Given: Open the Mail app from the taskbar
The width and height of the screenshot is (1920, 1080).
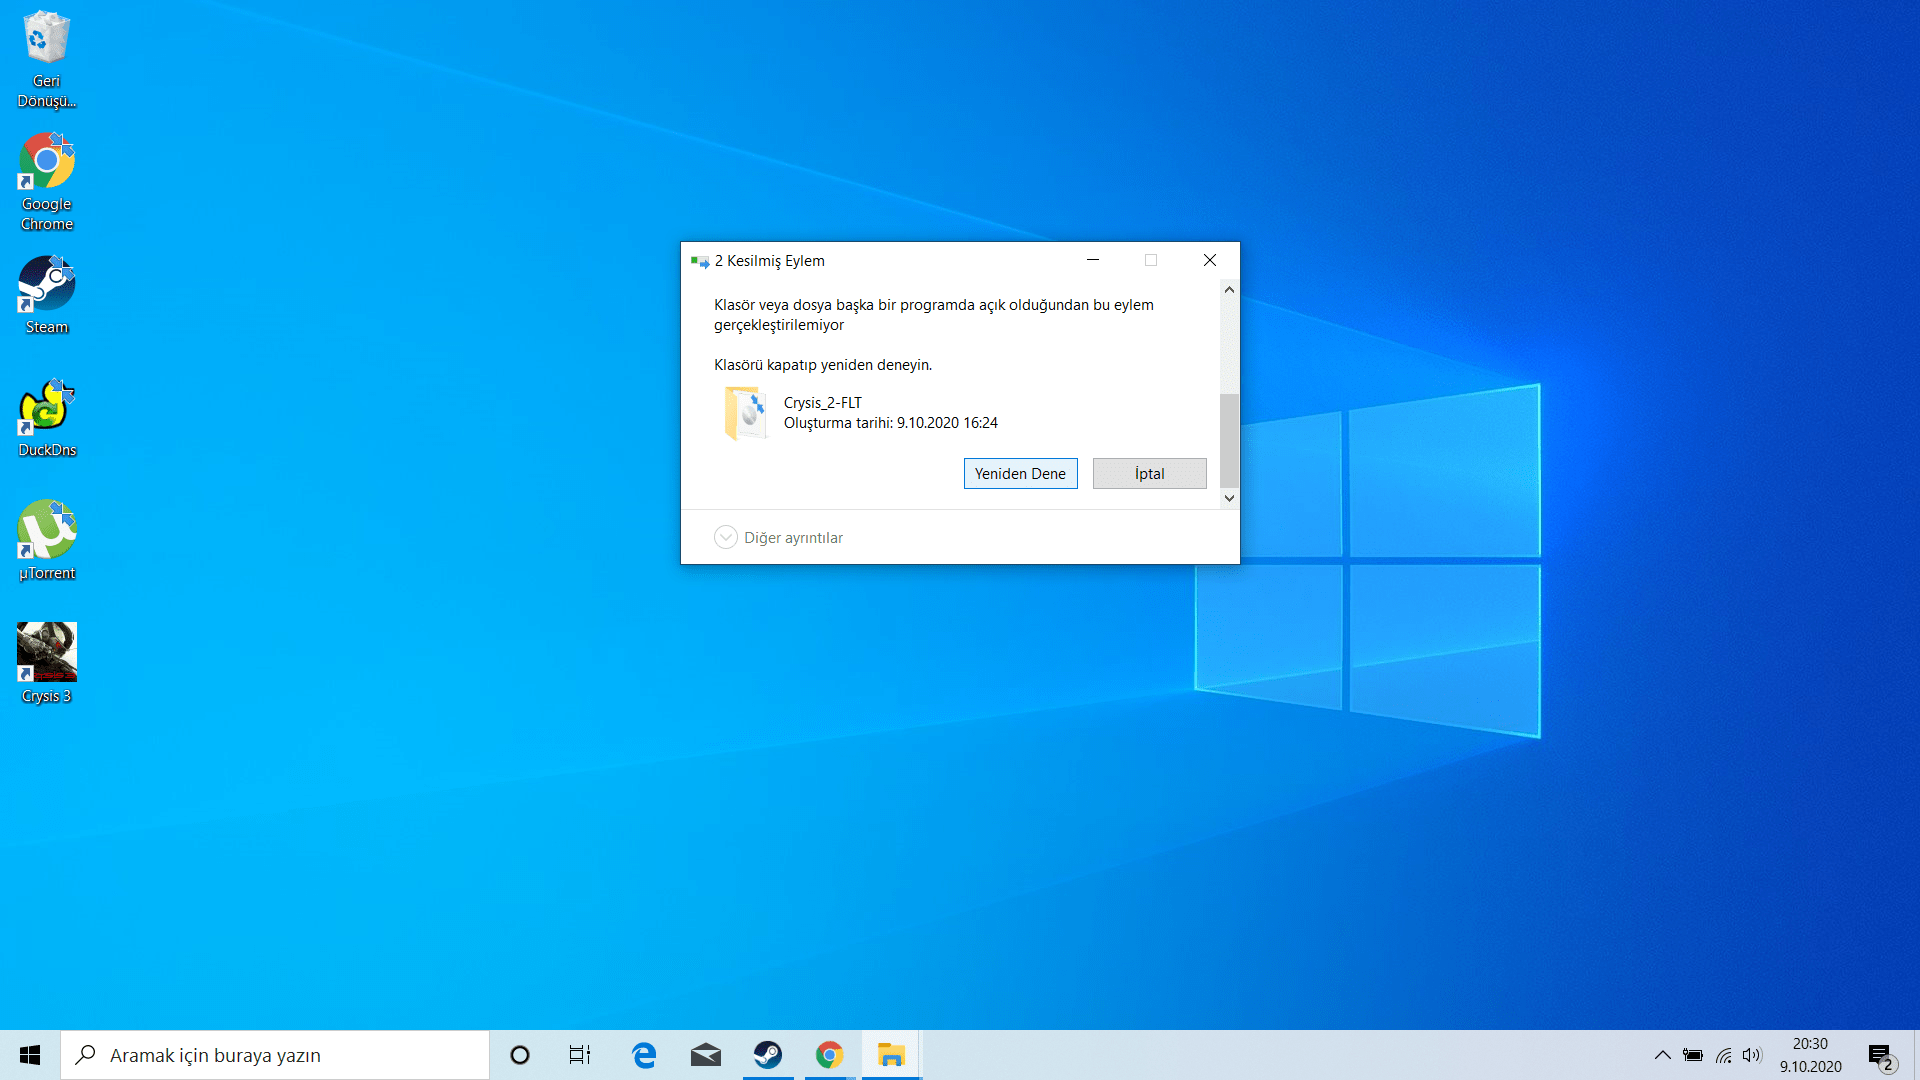Looking at the screenshot, I should [x=705, y=1055].
